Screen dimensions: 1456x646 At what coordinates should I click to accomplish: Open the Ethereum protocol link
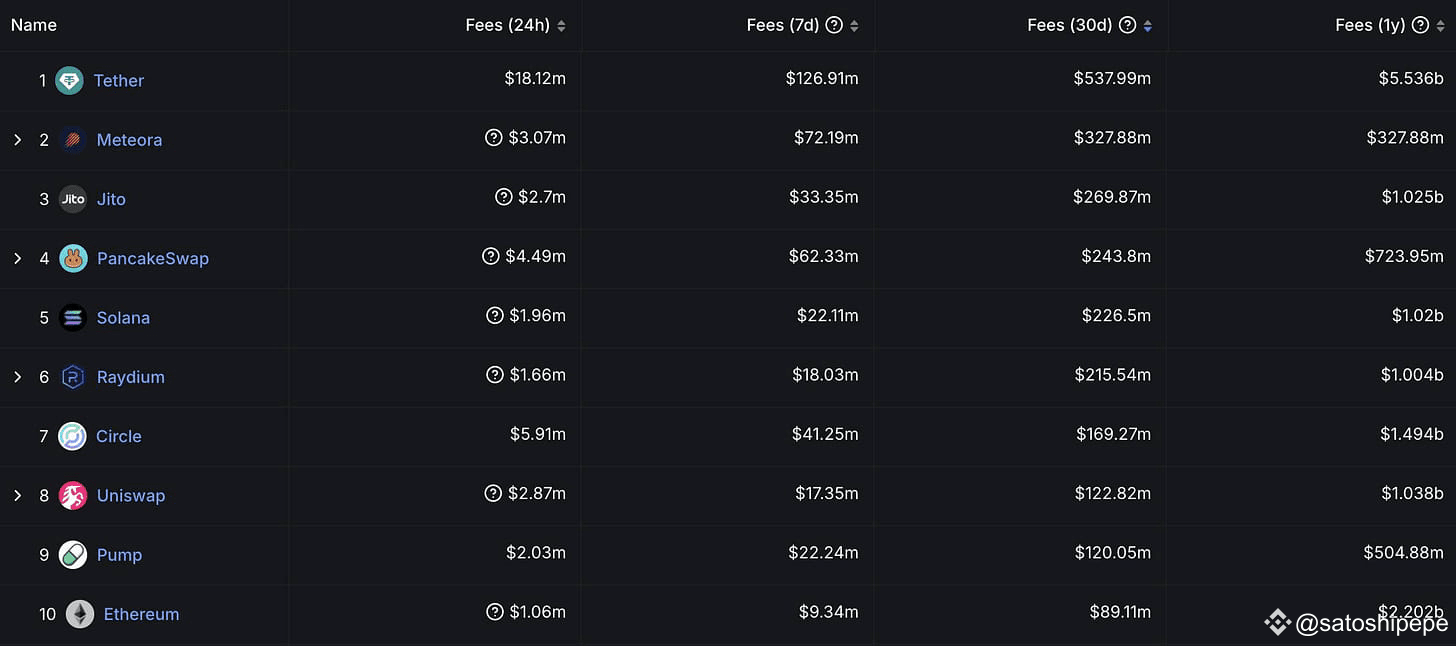pos(141,614)
